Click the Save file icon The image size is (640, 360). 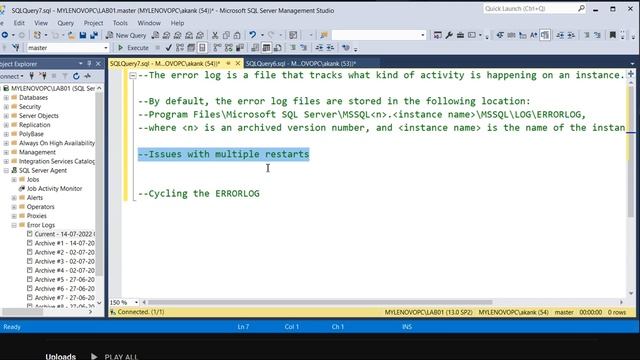pos(83,36)
